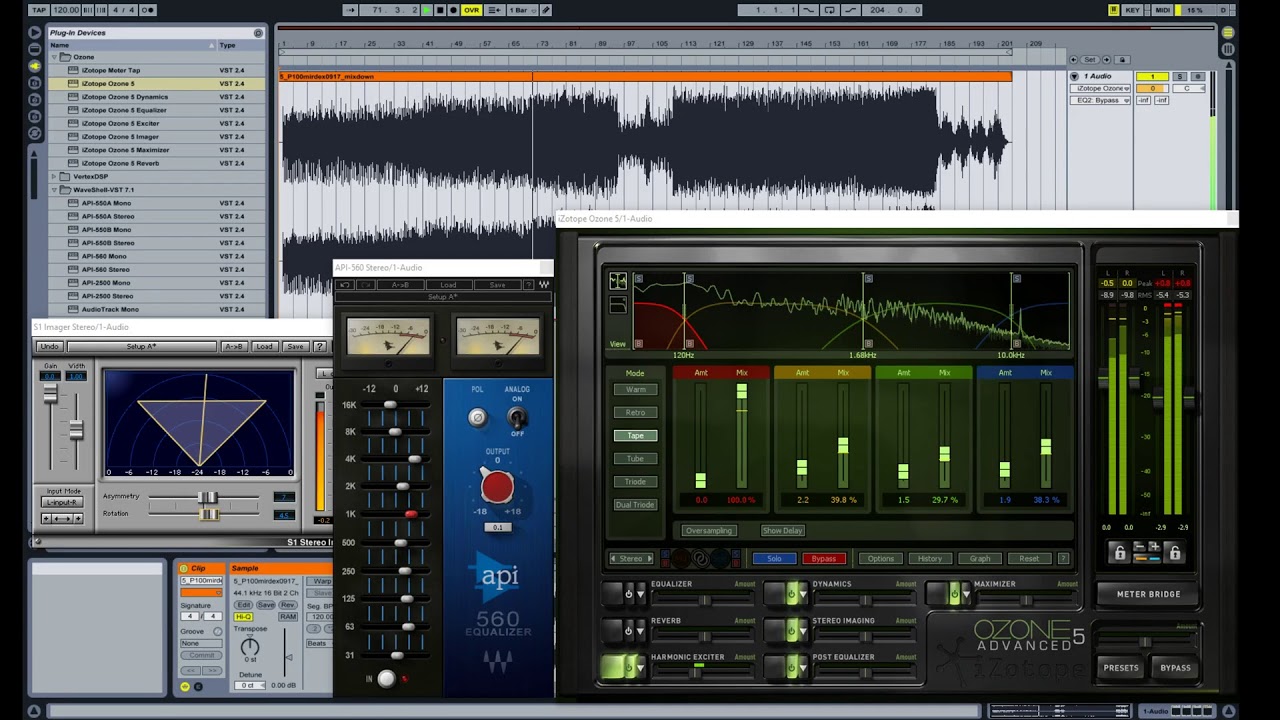Click the 120.00 tempo field

coord(66,10)
